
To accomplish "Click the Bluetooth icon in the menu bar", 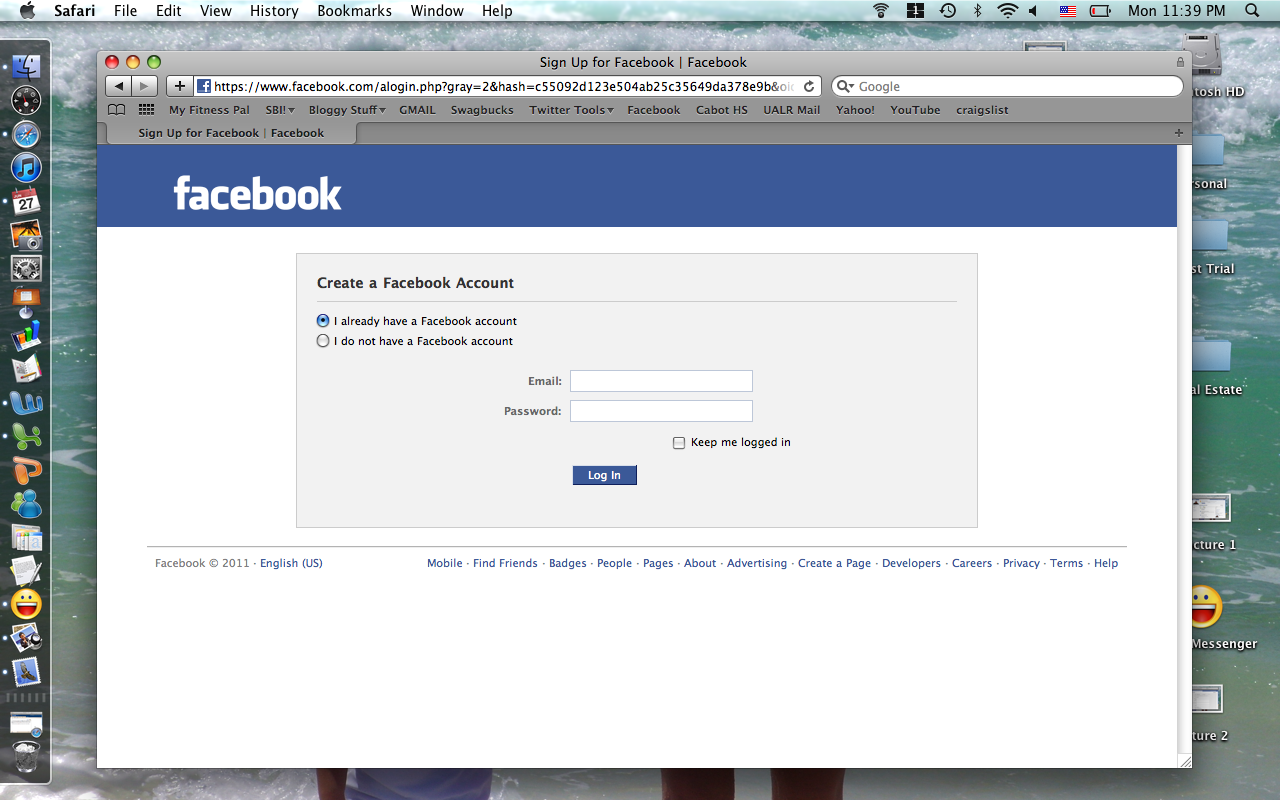I will (977, 11).
